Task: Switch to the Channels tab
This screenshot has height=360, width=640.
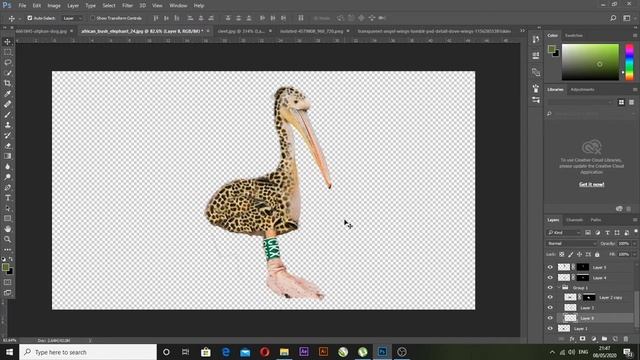Action: tap(574, 220)
